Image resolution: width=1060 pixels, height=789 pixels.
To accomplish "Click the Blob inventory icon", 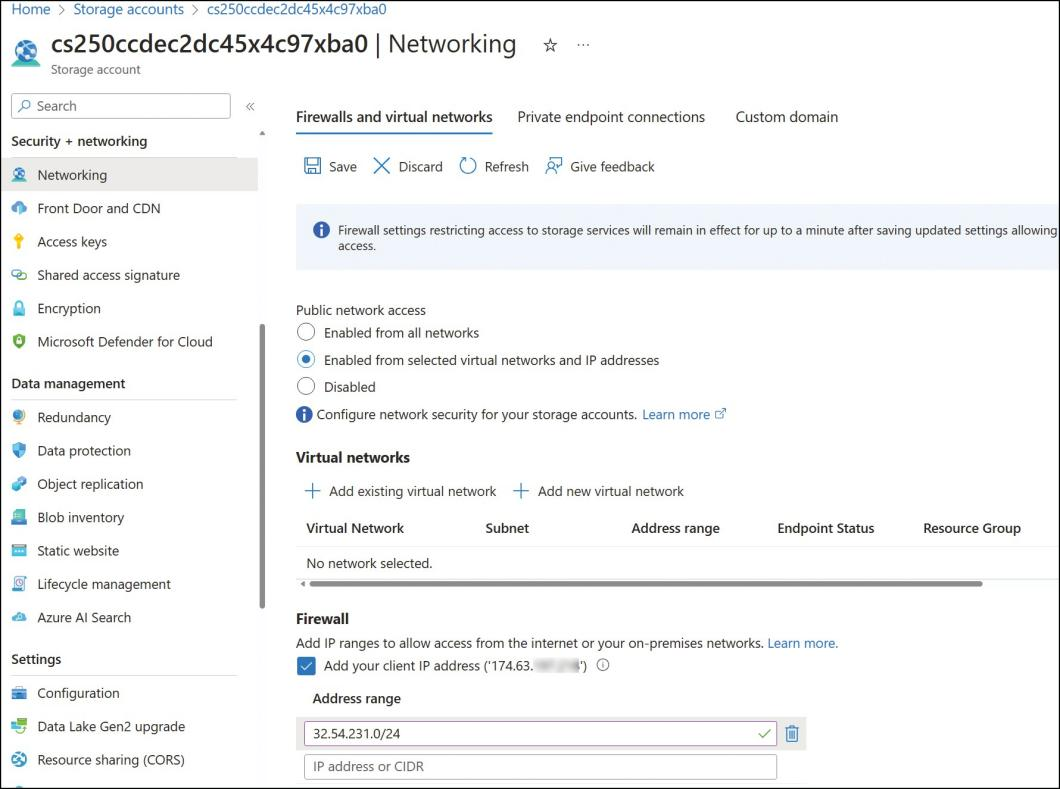I will tap(20, 517).
